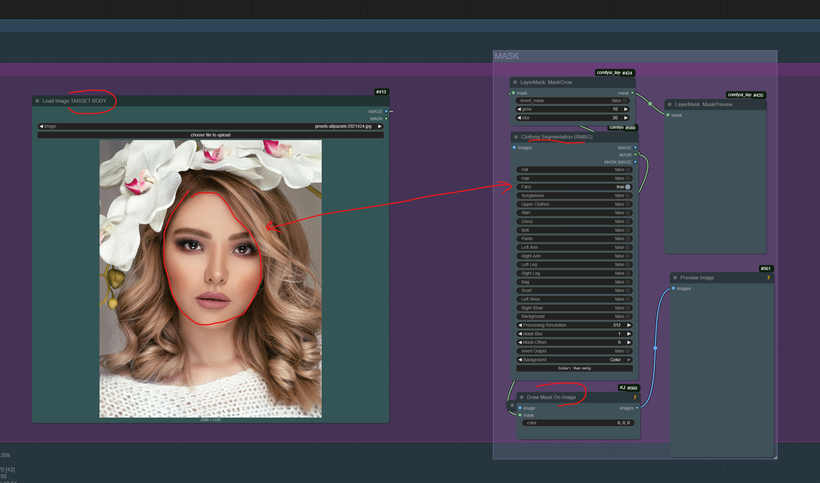This screenshot has height=483, width=820.
Task: Enable the Upper Clothes toggle
Action: point(627,204)
